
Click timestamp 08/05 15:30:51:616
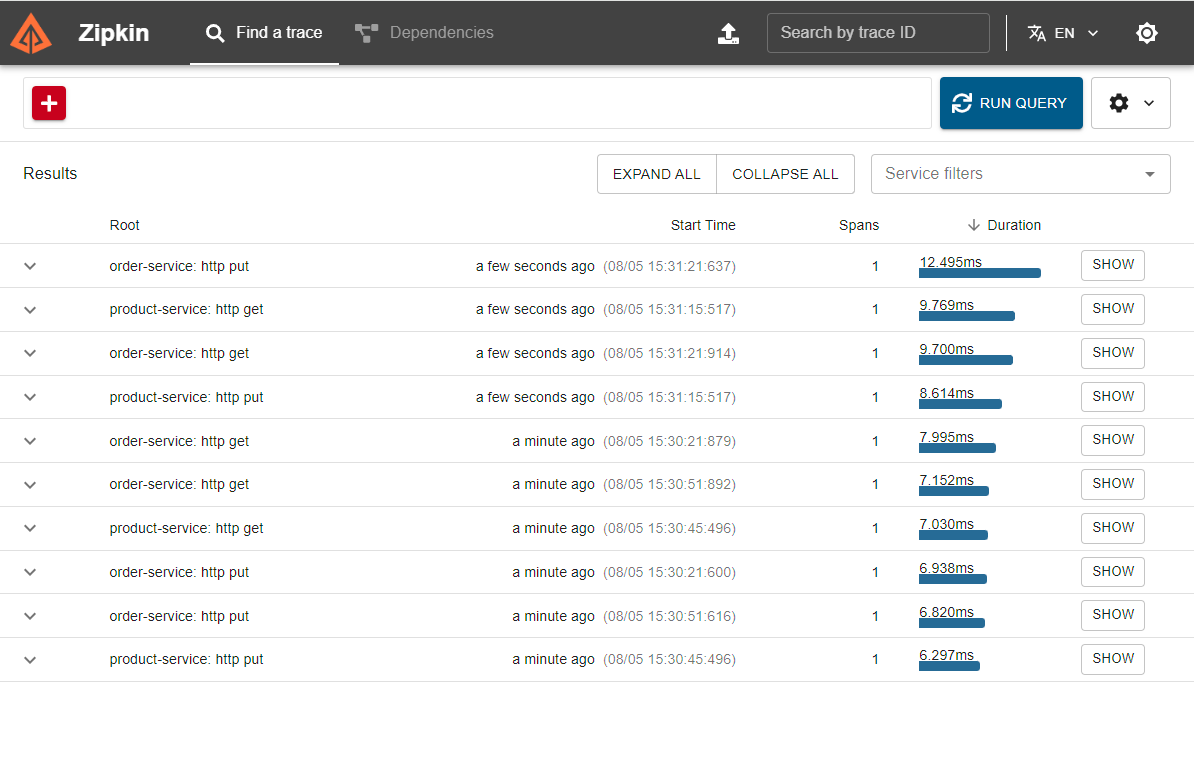click(669, 617)
